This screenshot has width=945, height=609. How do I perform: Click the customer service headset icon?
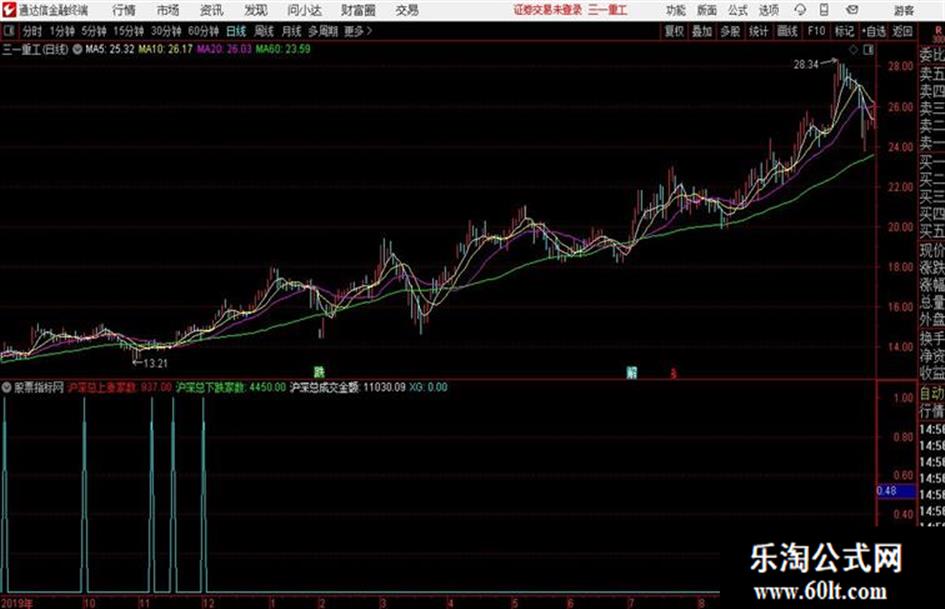tap(800, 10)
